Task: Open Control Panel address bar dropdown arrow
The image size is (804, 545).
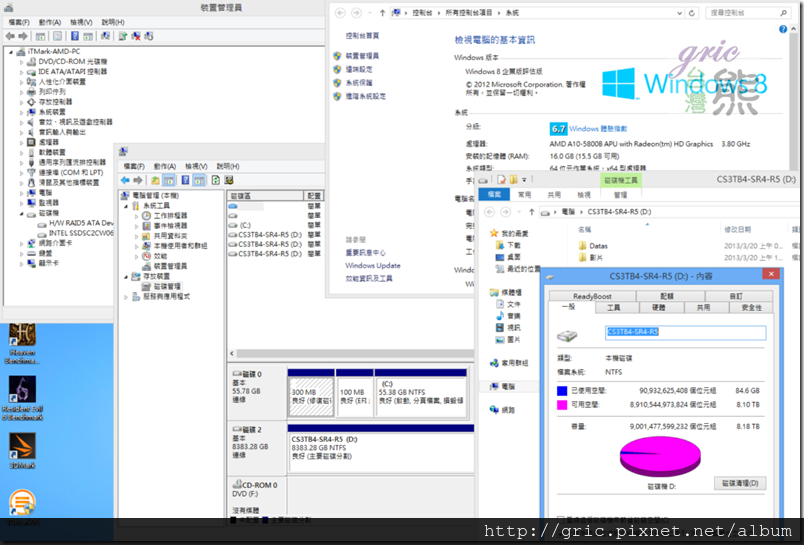Action: tap(679, 13)
